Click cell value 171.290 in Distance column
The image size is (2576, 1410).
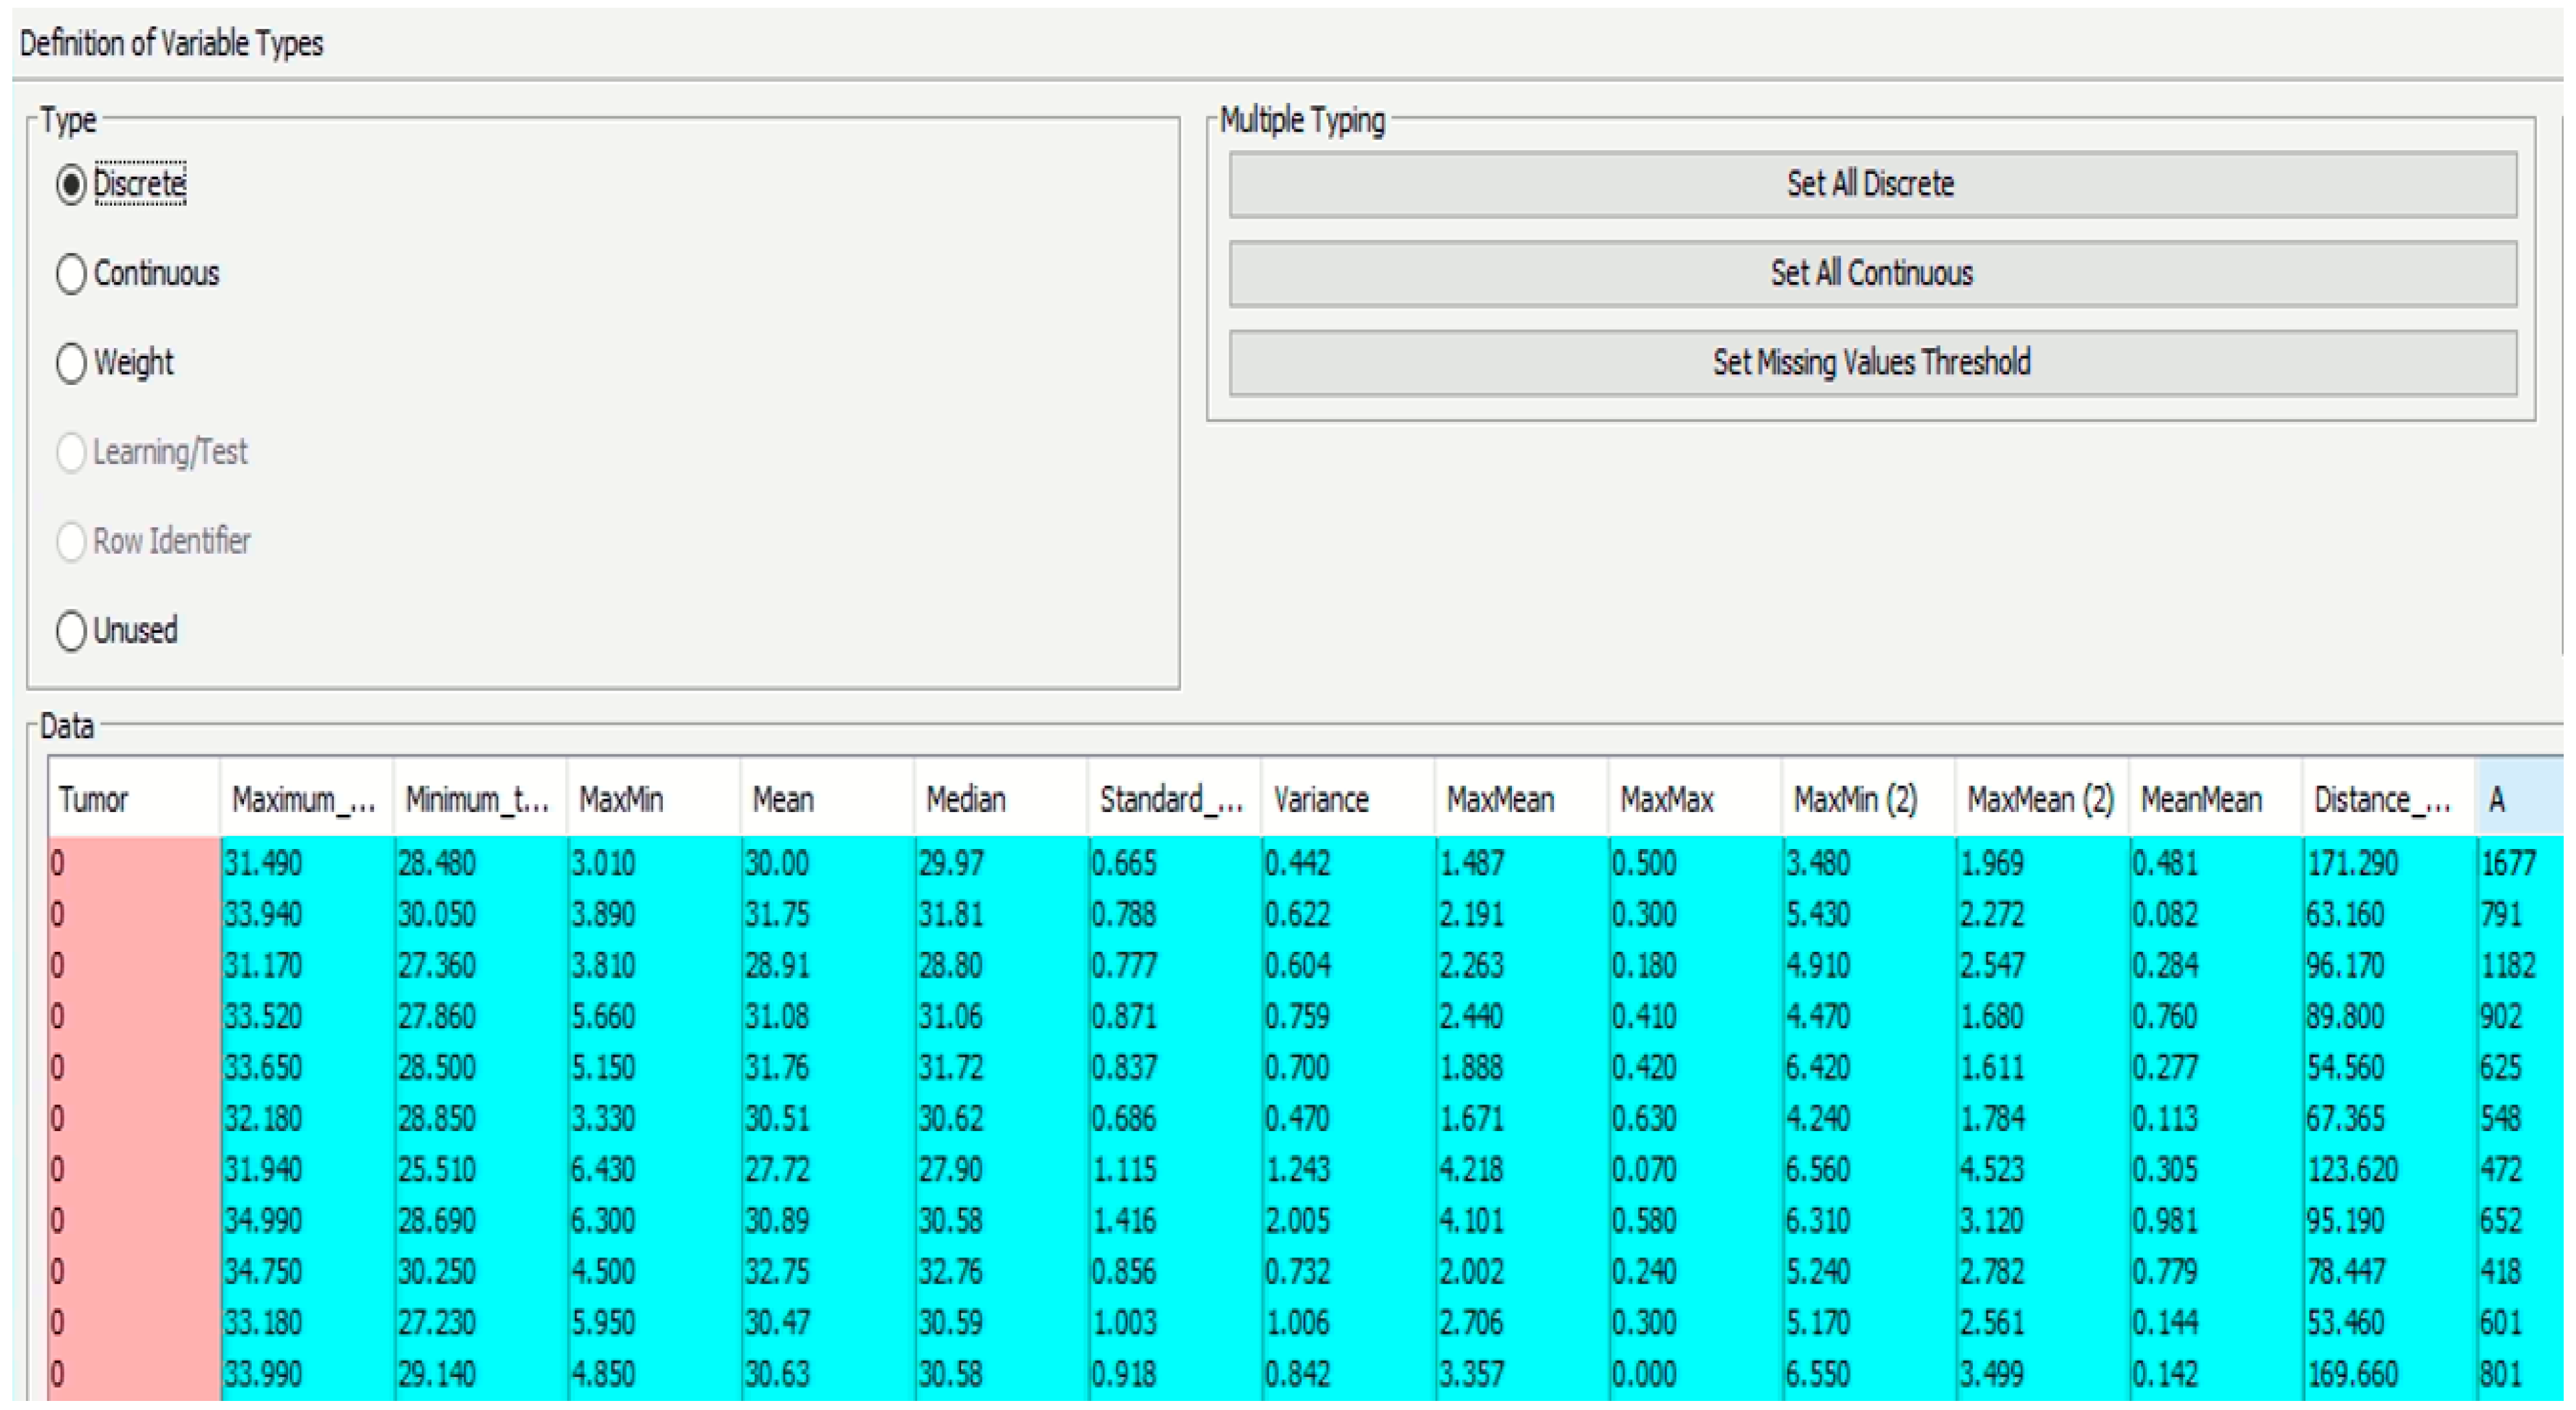click(2352, 863)
